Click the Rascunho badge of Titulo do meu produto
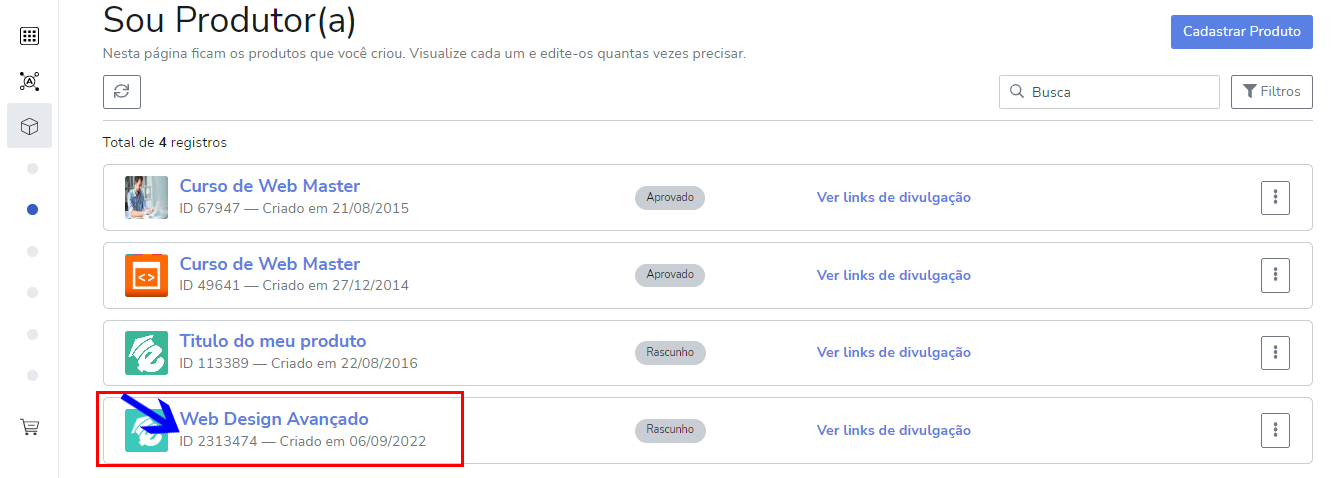 (670, 352)
